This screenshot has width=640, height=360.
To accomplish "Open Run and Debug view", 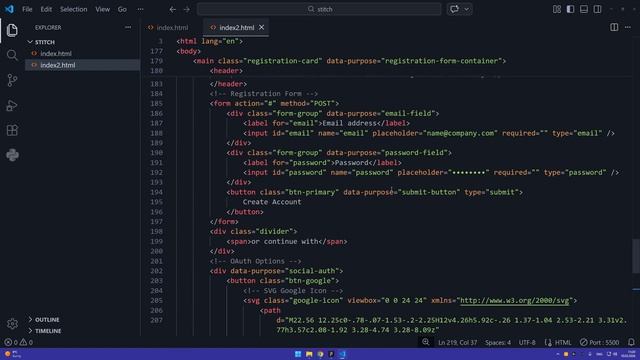I will pyautogui.click(x=12, y=105).
